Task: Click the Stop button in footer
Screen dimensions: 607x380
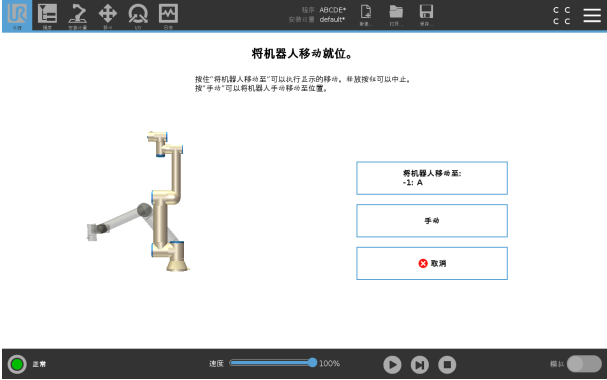Action: pos(447,365)
